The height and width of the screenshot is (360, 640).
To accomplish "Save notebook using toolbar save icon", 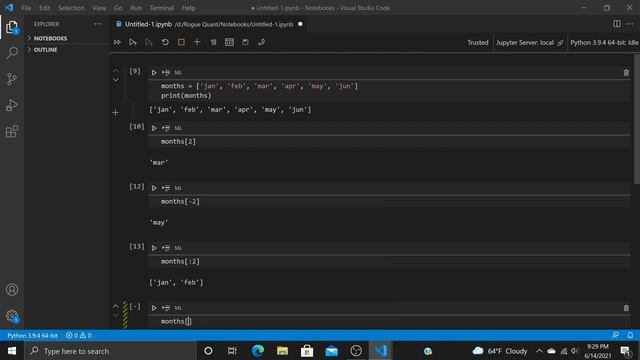I will tap(245, 42).
